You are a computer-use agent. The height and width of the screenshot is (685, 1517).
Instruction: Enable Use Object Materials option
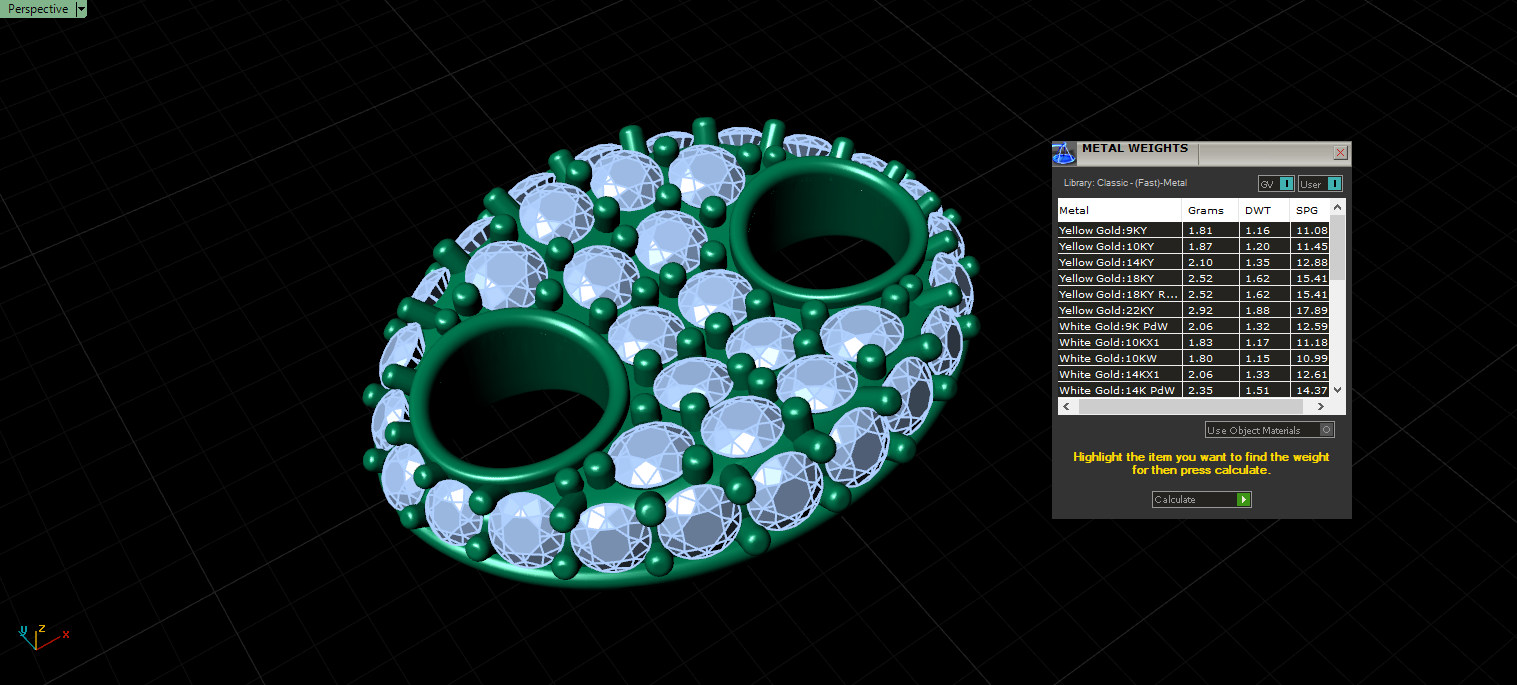pos(1269,430)
